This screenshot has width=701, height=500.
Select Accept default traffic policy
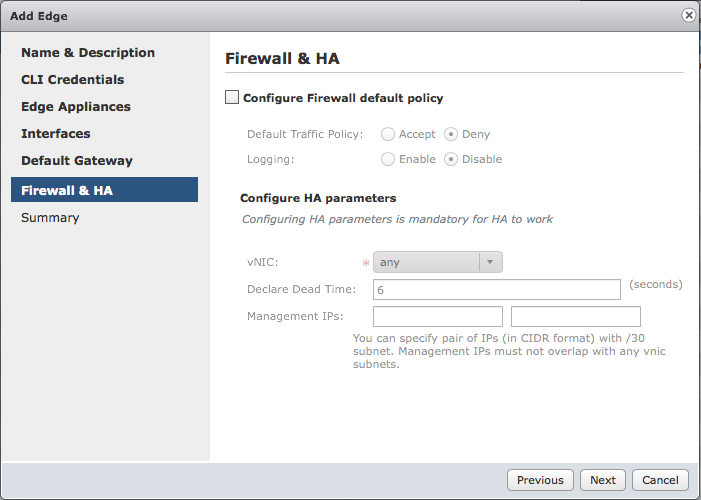coord(388,134)
